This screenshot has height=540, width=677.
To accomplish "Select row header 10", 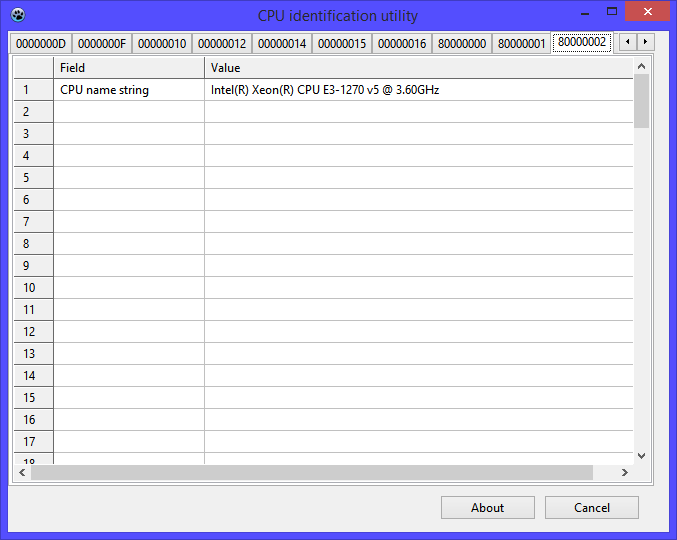I will click(33, 288).
